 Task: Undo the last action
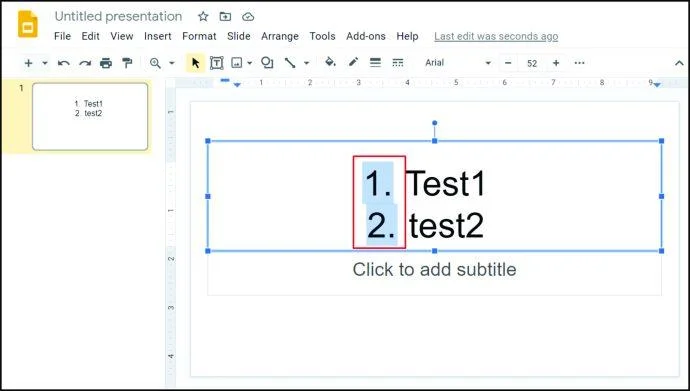[x=64, y=63]
